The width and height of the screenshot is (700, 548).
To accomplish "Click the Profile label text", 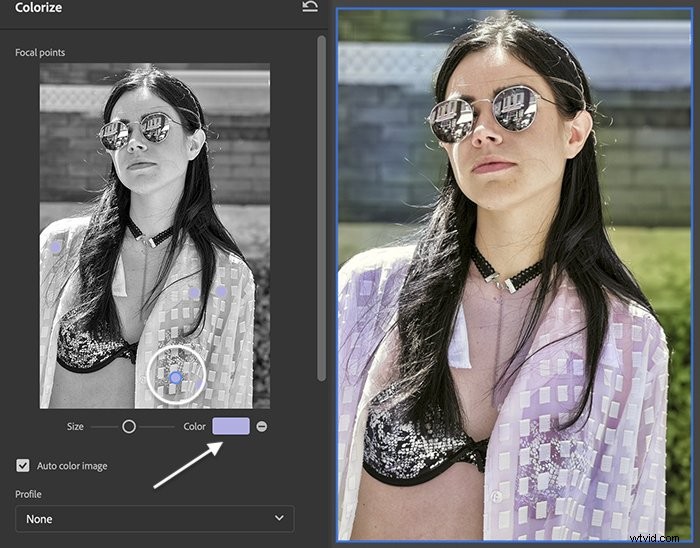I will point(28,494).
